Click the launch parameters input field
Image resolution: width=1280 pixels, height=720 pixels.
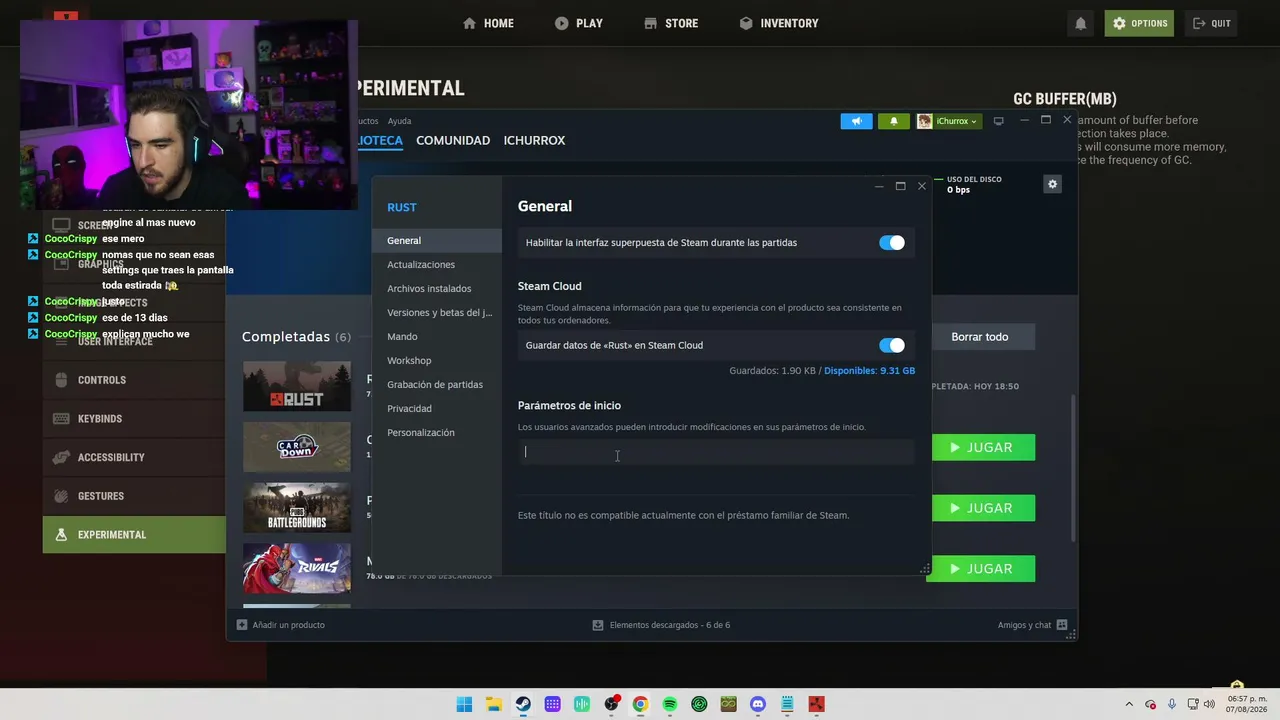click(x=716, y=452)
